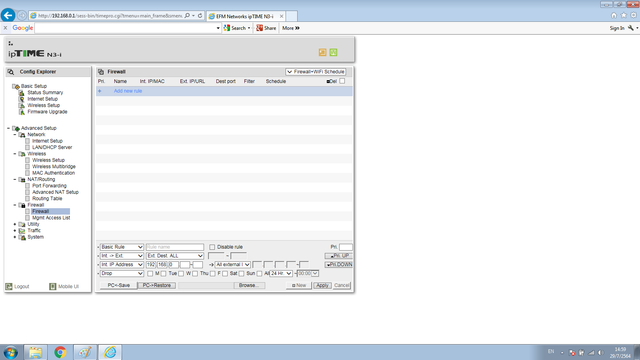Tick the Sat schedule checkbox
The image size is (640, 360).
225,273
